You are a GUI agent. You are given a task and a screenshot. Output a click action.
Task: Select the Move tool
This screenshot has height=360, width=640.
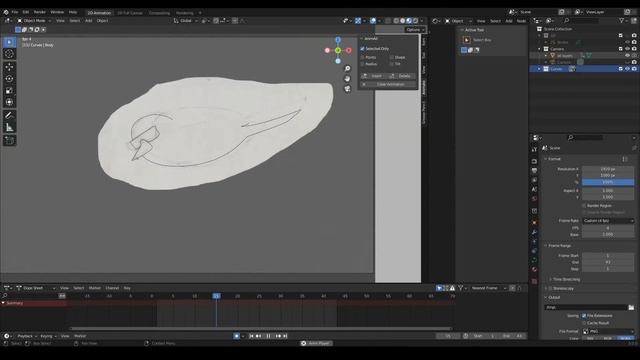pyautogui.click(x=9, y=67)
